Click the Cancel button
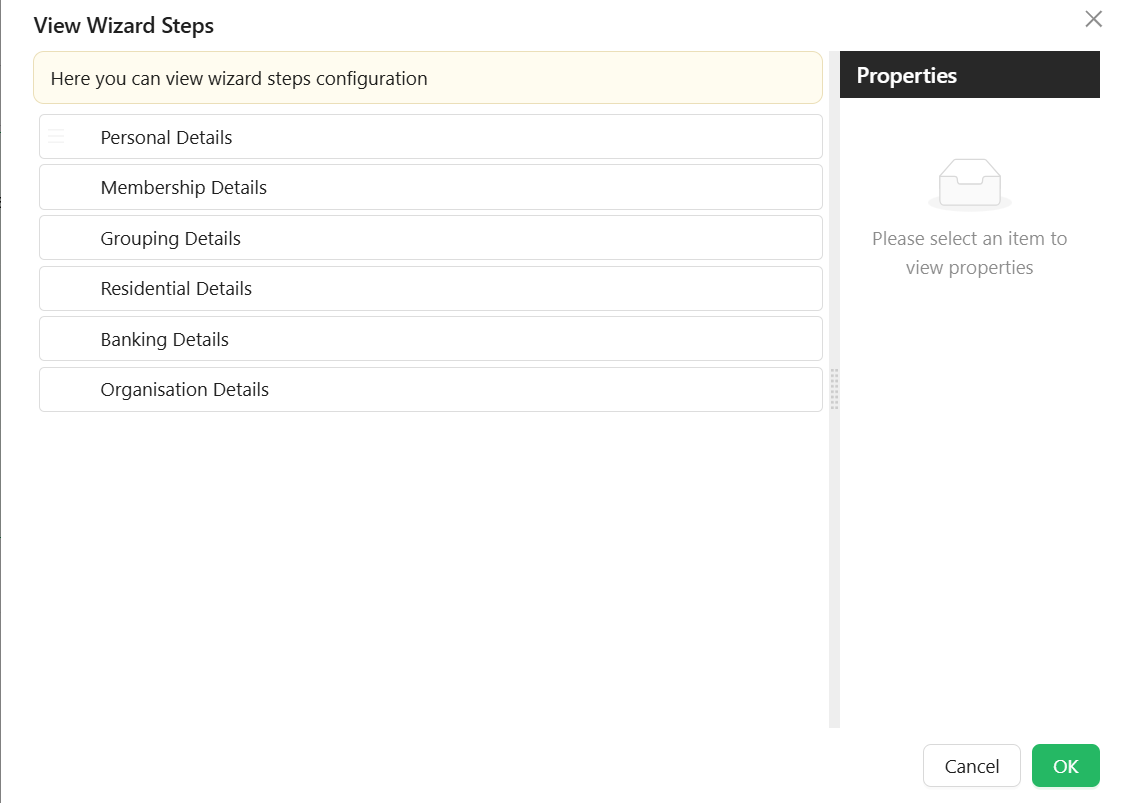1127x803 pixels. click(x=971, y=766)
